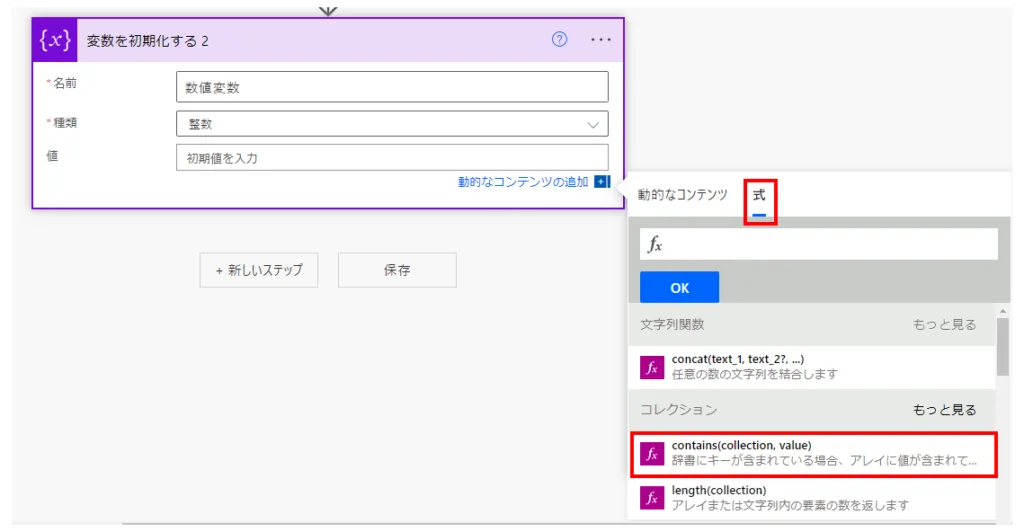The height and width of the screenshot is (532, 1024).
Task: Expand コレクション with もっと見る
Action: (944, 410)
